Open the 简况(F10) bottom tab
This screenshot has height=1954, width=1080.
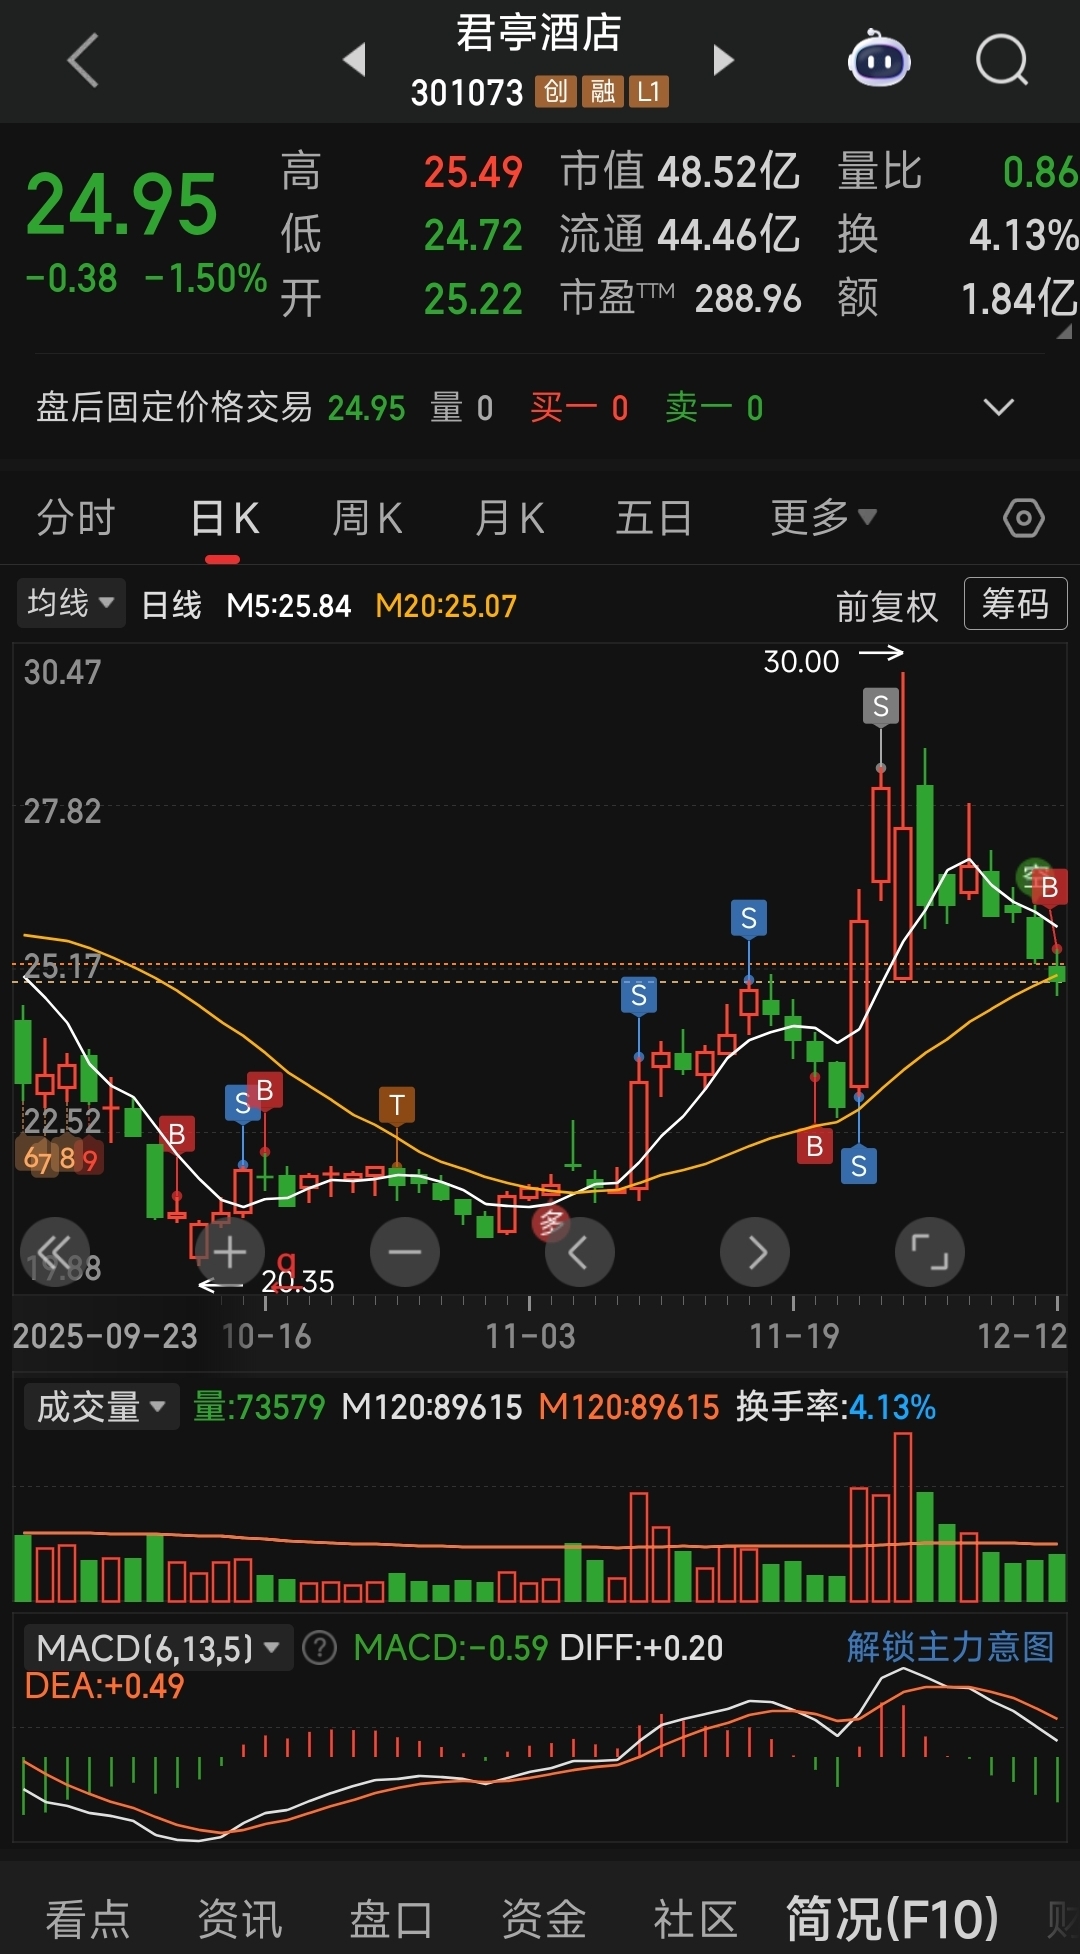click(892, 1919)
